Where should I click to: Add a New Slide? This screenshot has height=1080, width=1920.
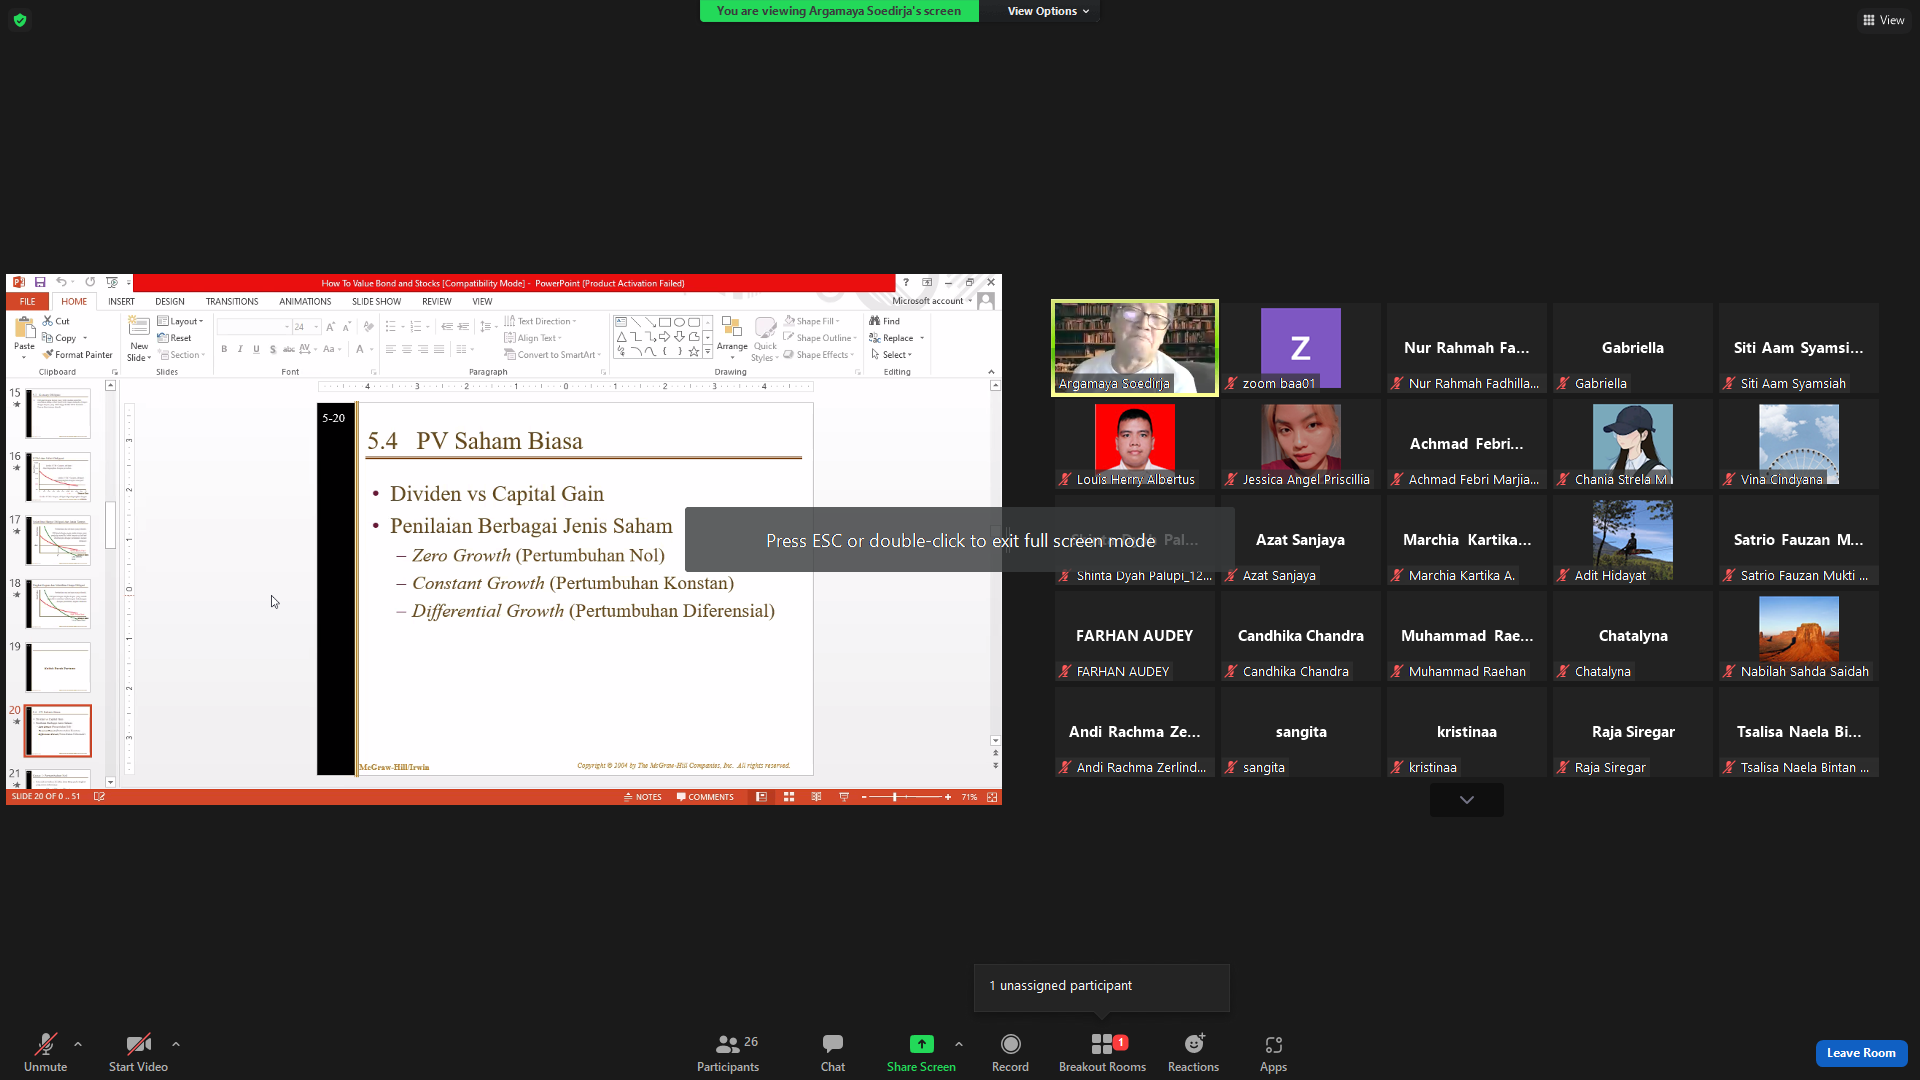coord(139,340)
